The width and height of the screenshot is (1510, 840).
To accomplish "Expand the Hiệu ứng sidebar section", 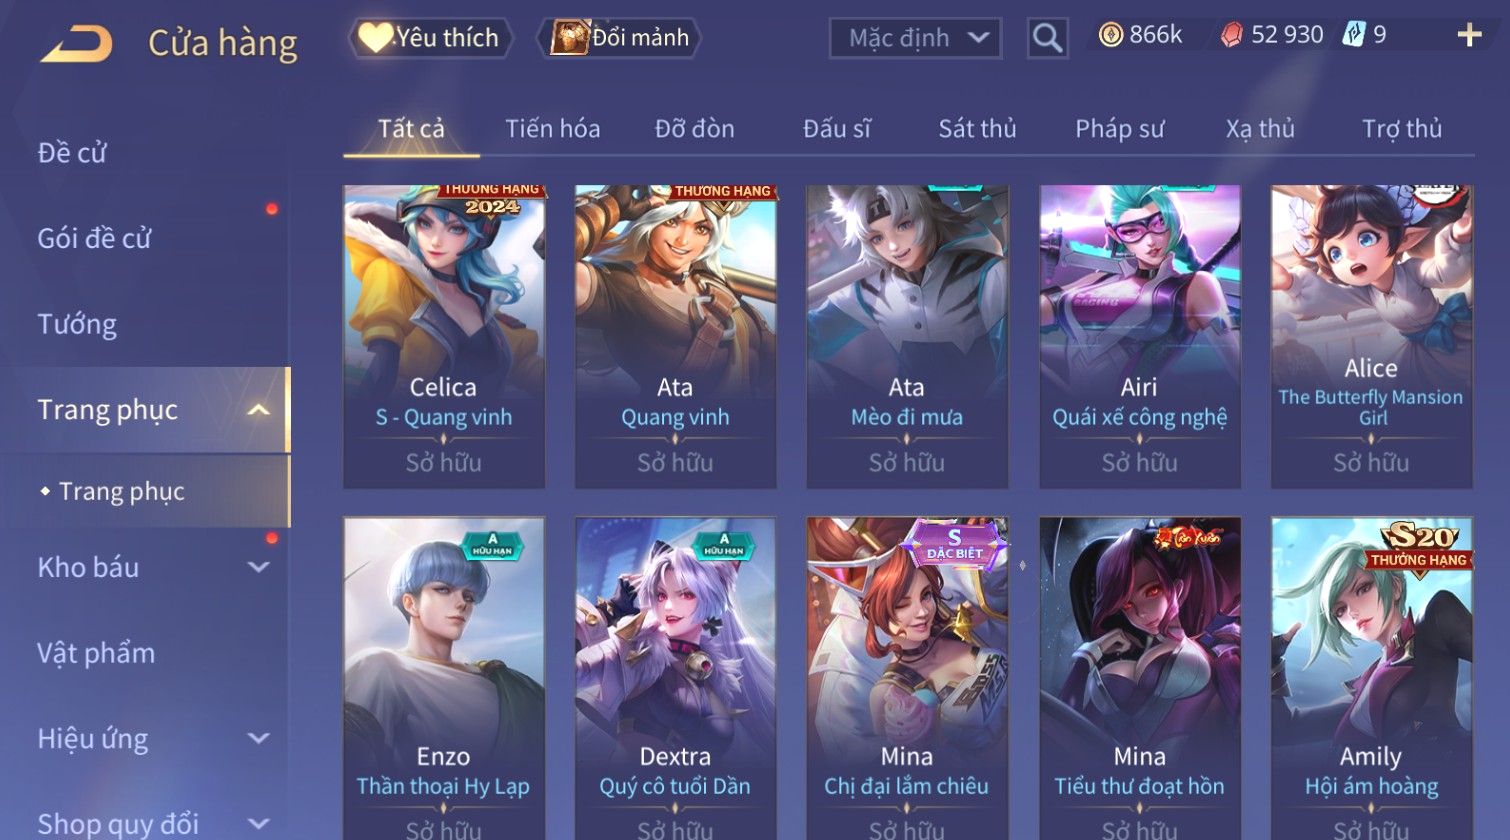I will coord(258,738).
